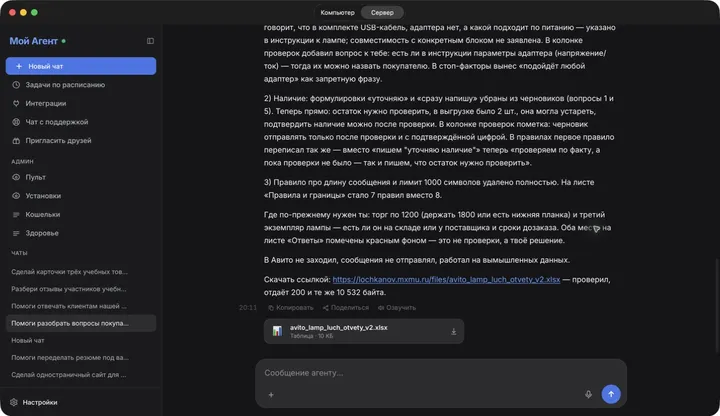Viewport: 720px width, 416px height.
Task: Click the eye icon beside Пульт
Action: (x=16, y=177)
